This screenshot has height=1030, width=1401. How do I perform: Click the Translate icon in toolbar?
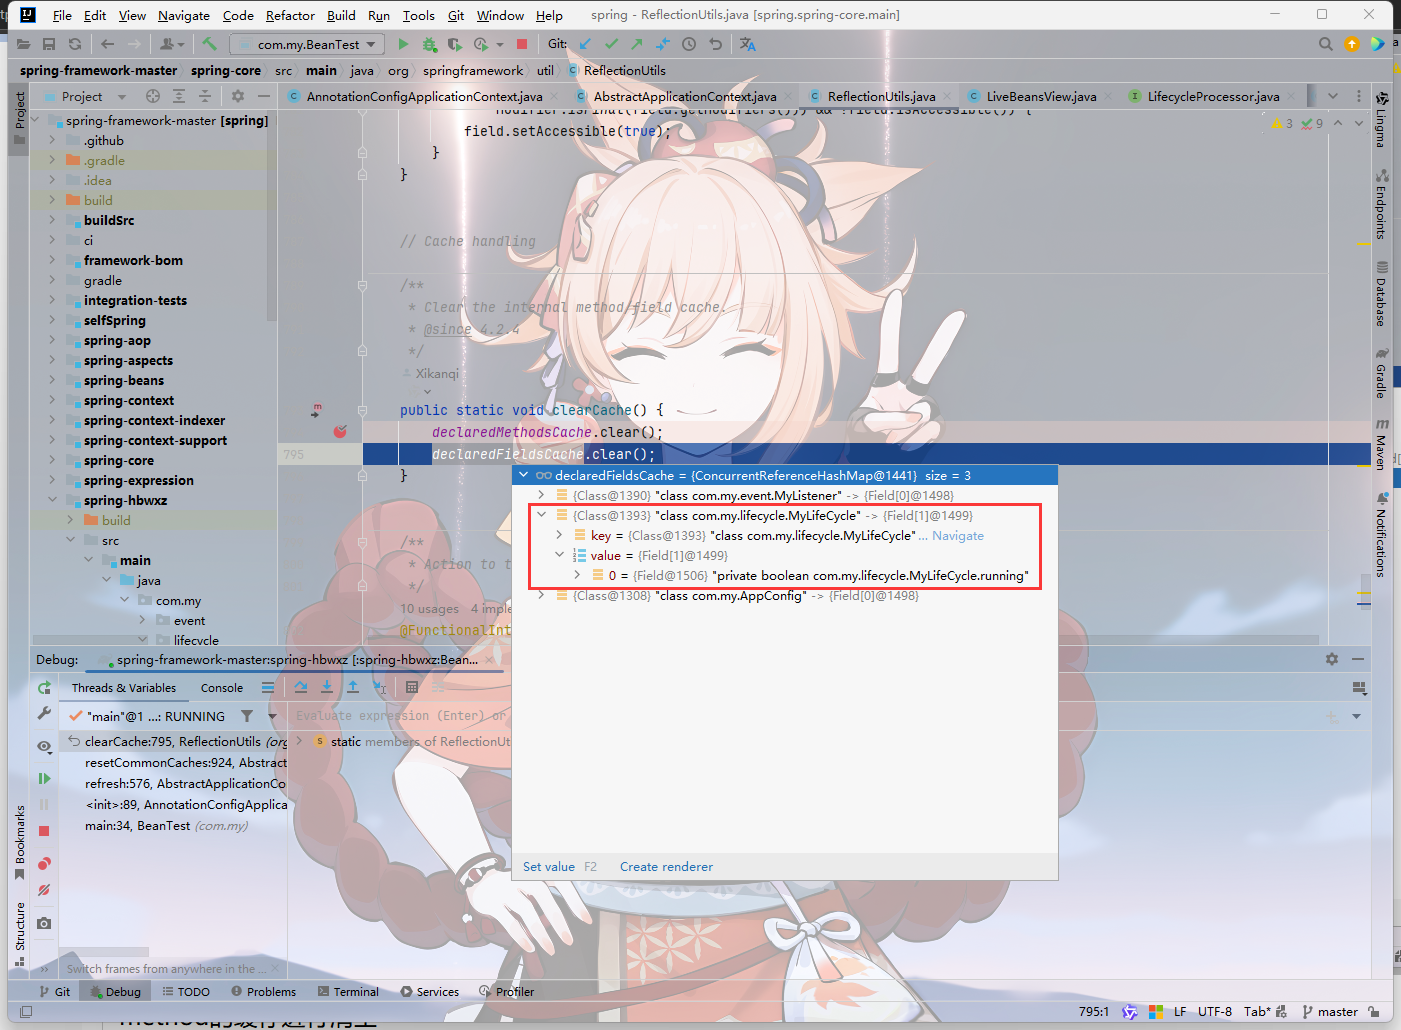748,44
